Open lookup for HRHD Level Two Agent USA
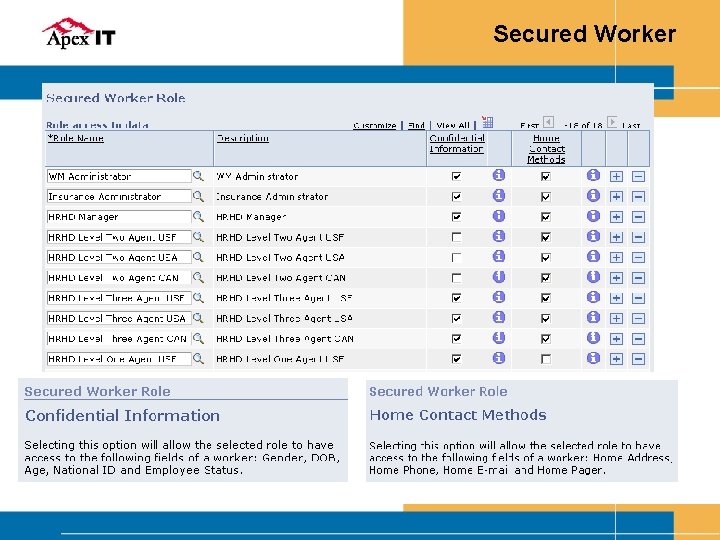The width and height of the screenshot is (720, 540). point(198,257)
